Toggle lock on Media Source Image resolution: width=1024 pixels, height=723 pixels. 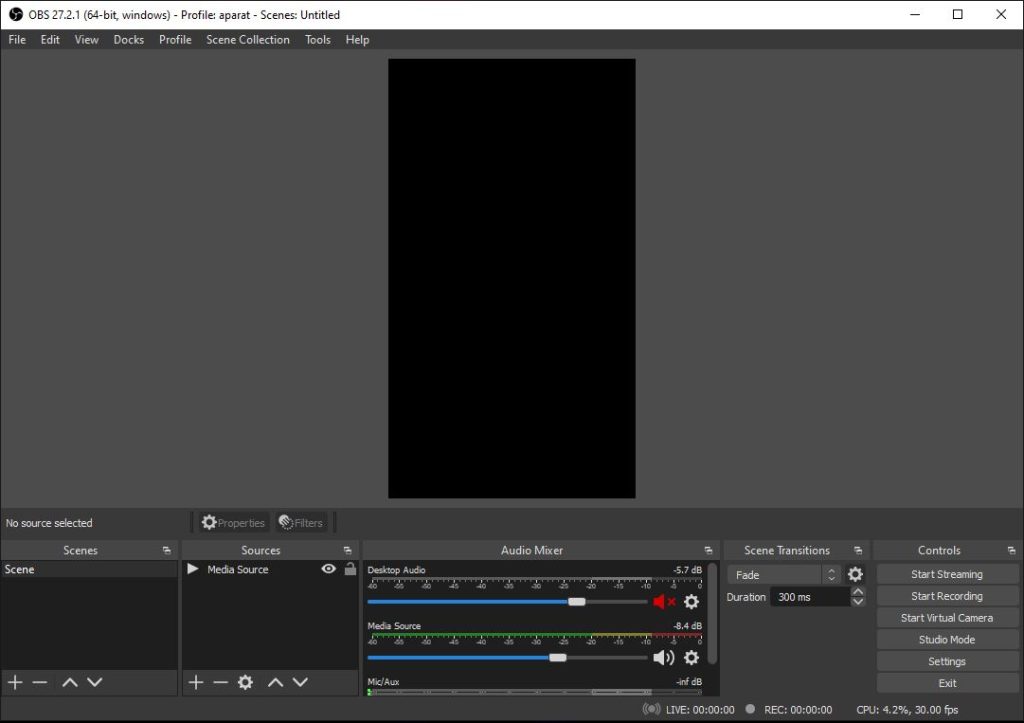[x=350, y=569]
